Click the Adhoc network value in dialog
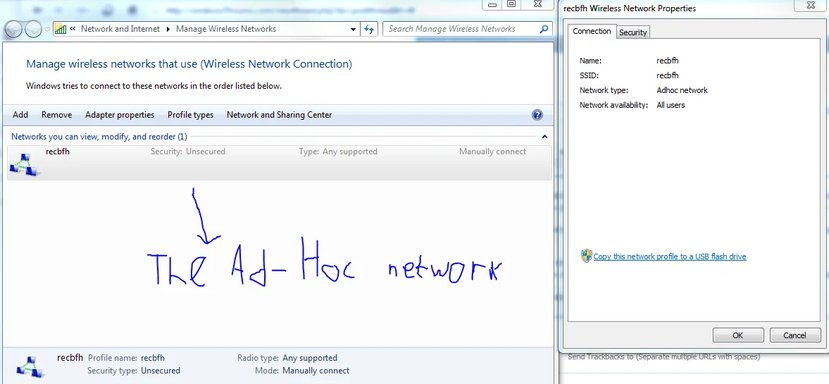This screenshot has width=829, height=384. coord(682,90)
